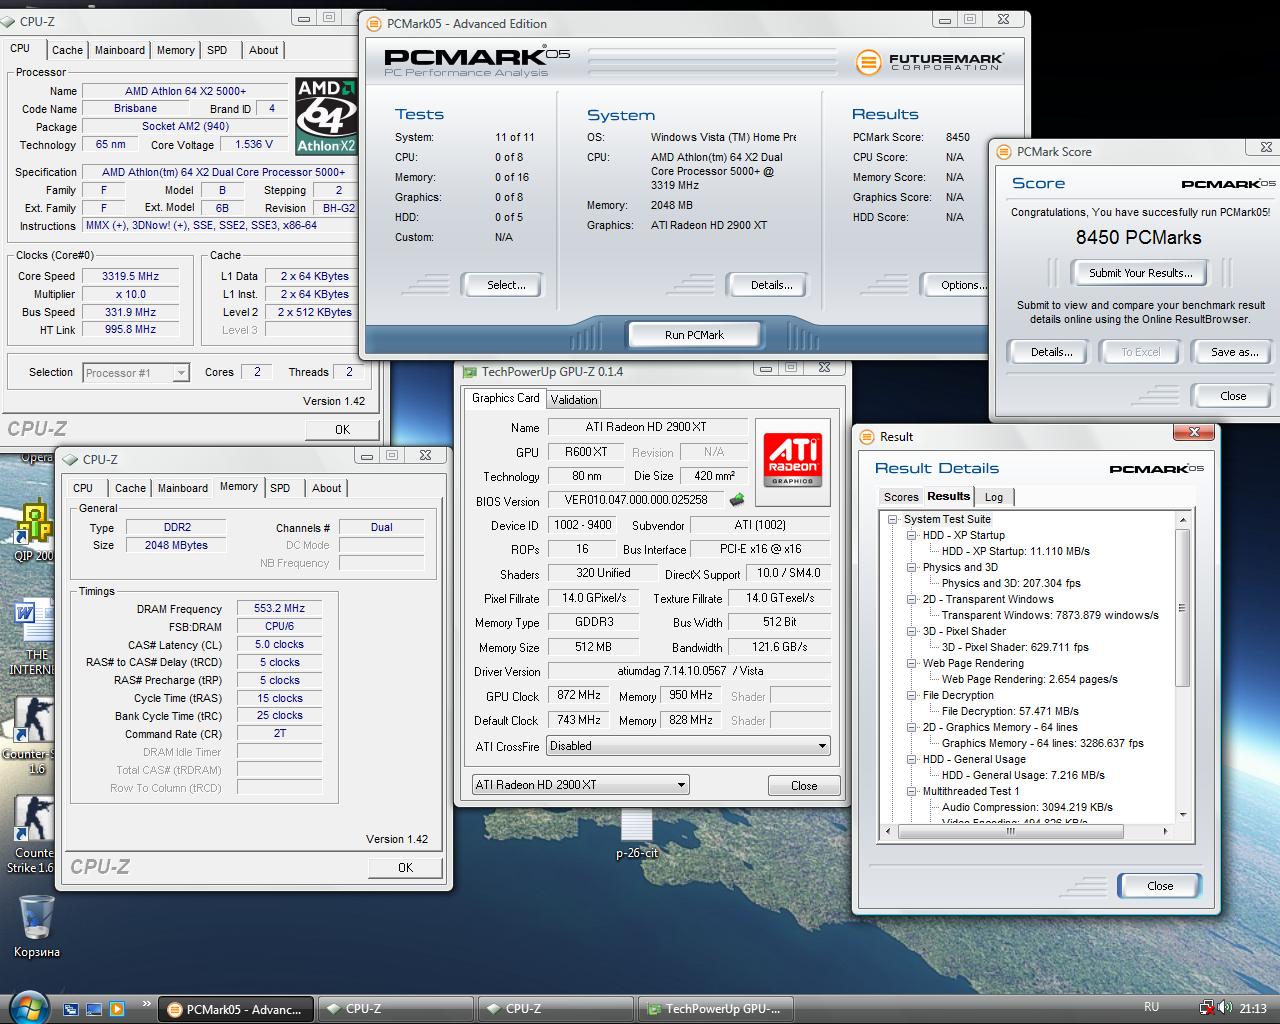The image size is (1280, 1024).
Task: Click the Futuremark Corporation logo
Action: 930,62
